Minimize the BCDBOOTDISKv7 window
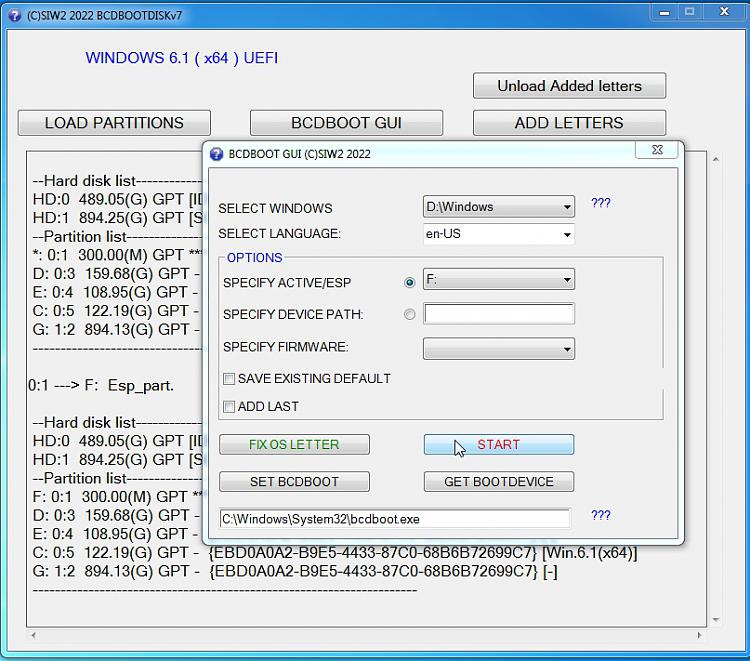The width and height of the screenshot is (750, 661). [x=664, y=12]
